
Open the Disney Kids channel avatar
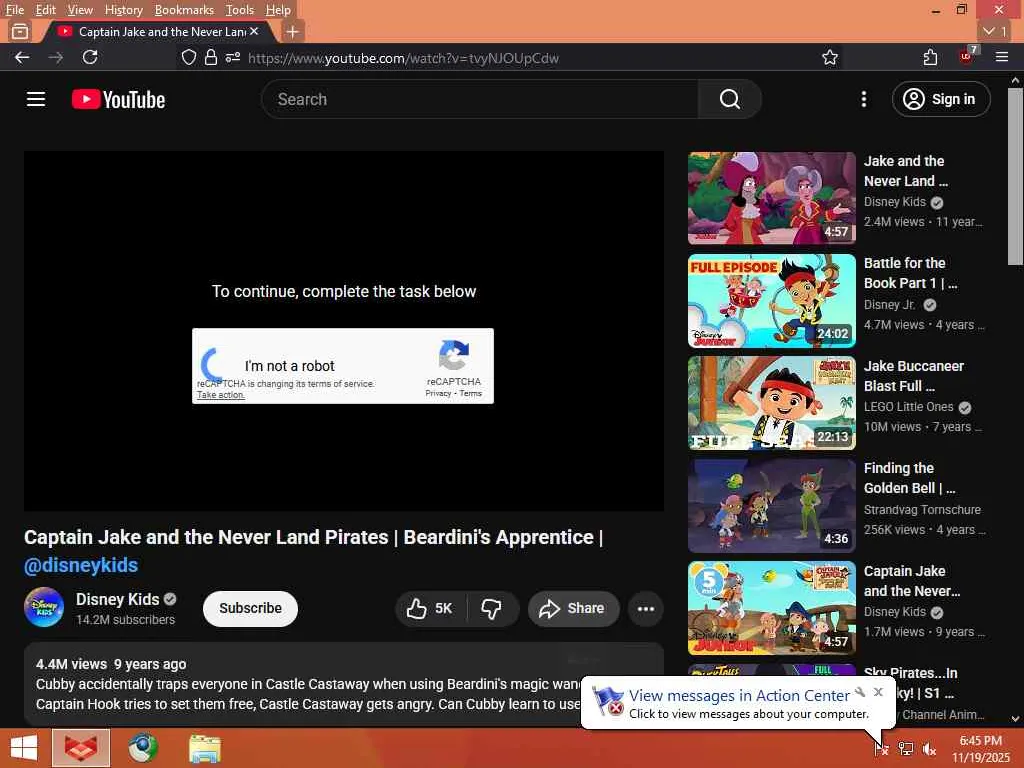pyautogui.click(x=44, y=607)
